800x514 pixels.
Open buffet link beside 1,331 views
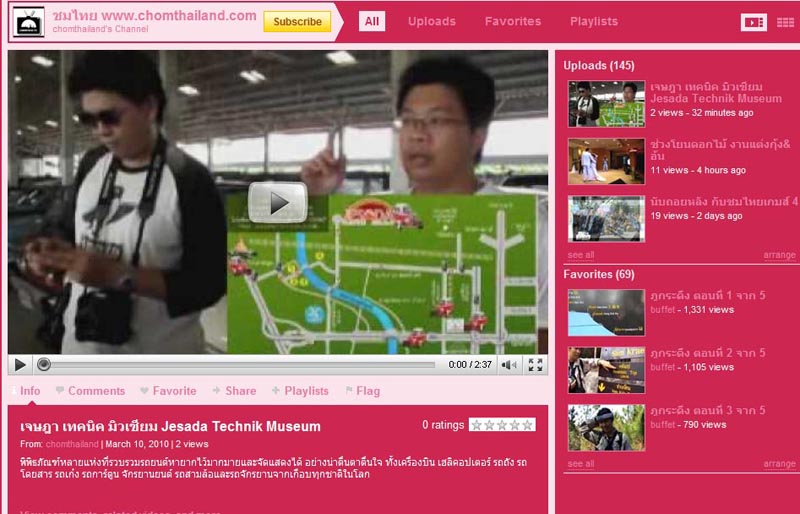pyautogui.click(x=662, y=310)
